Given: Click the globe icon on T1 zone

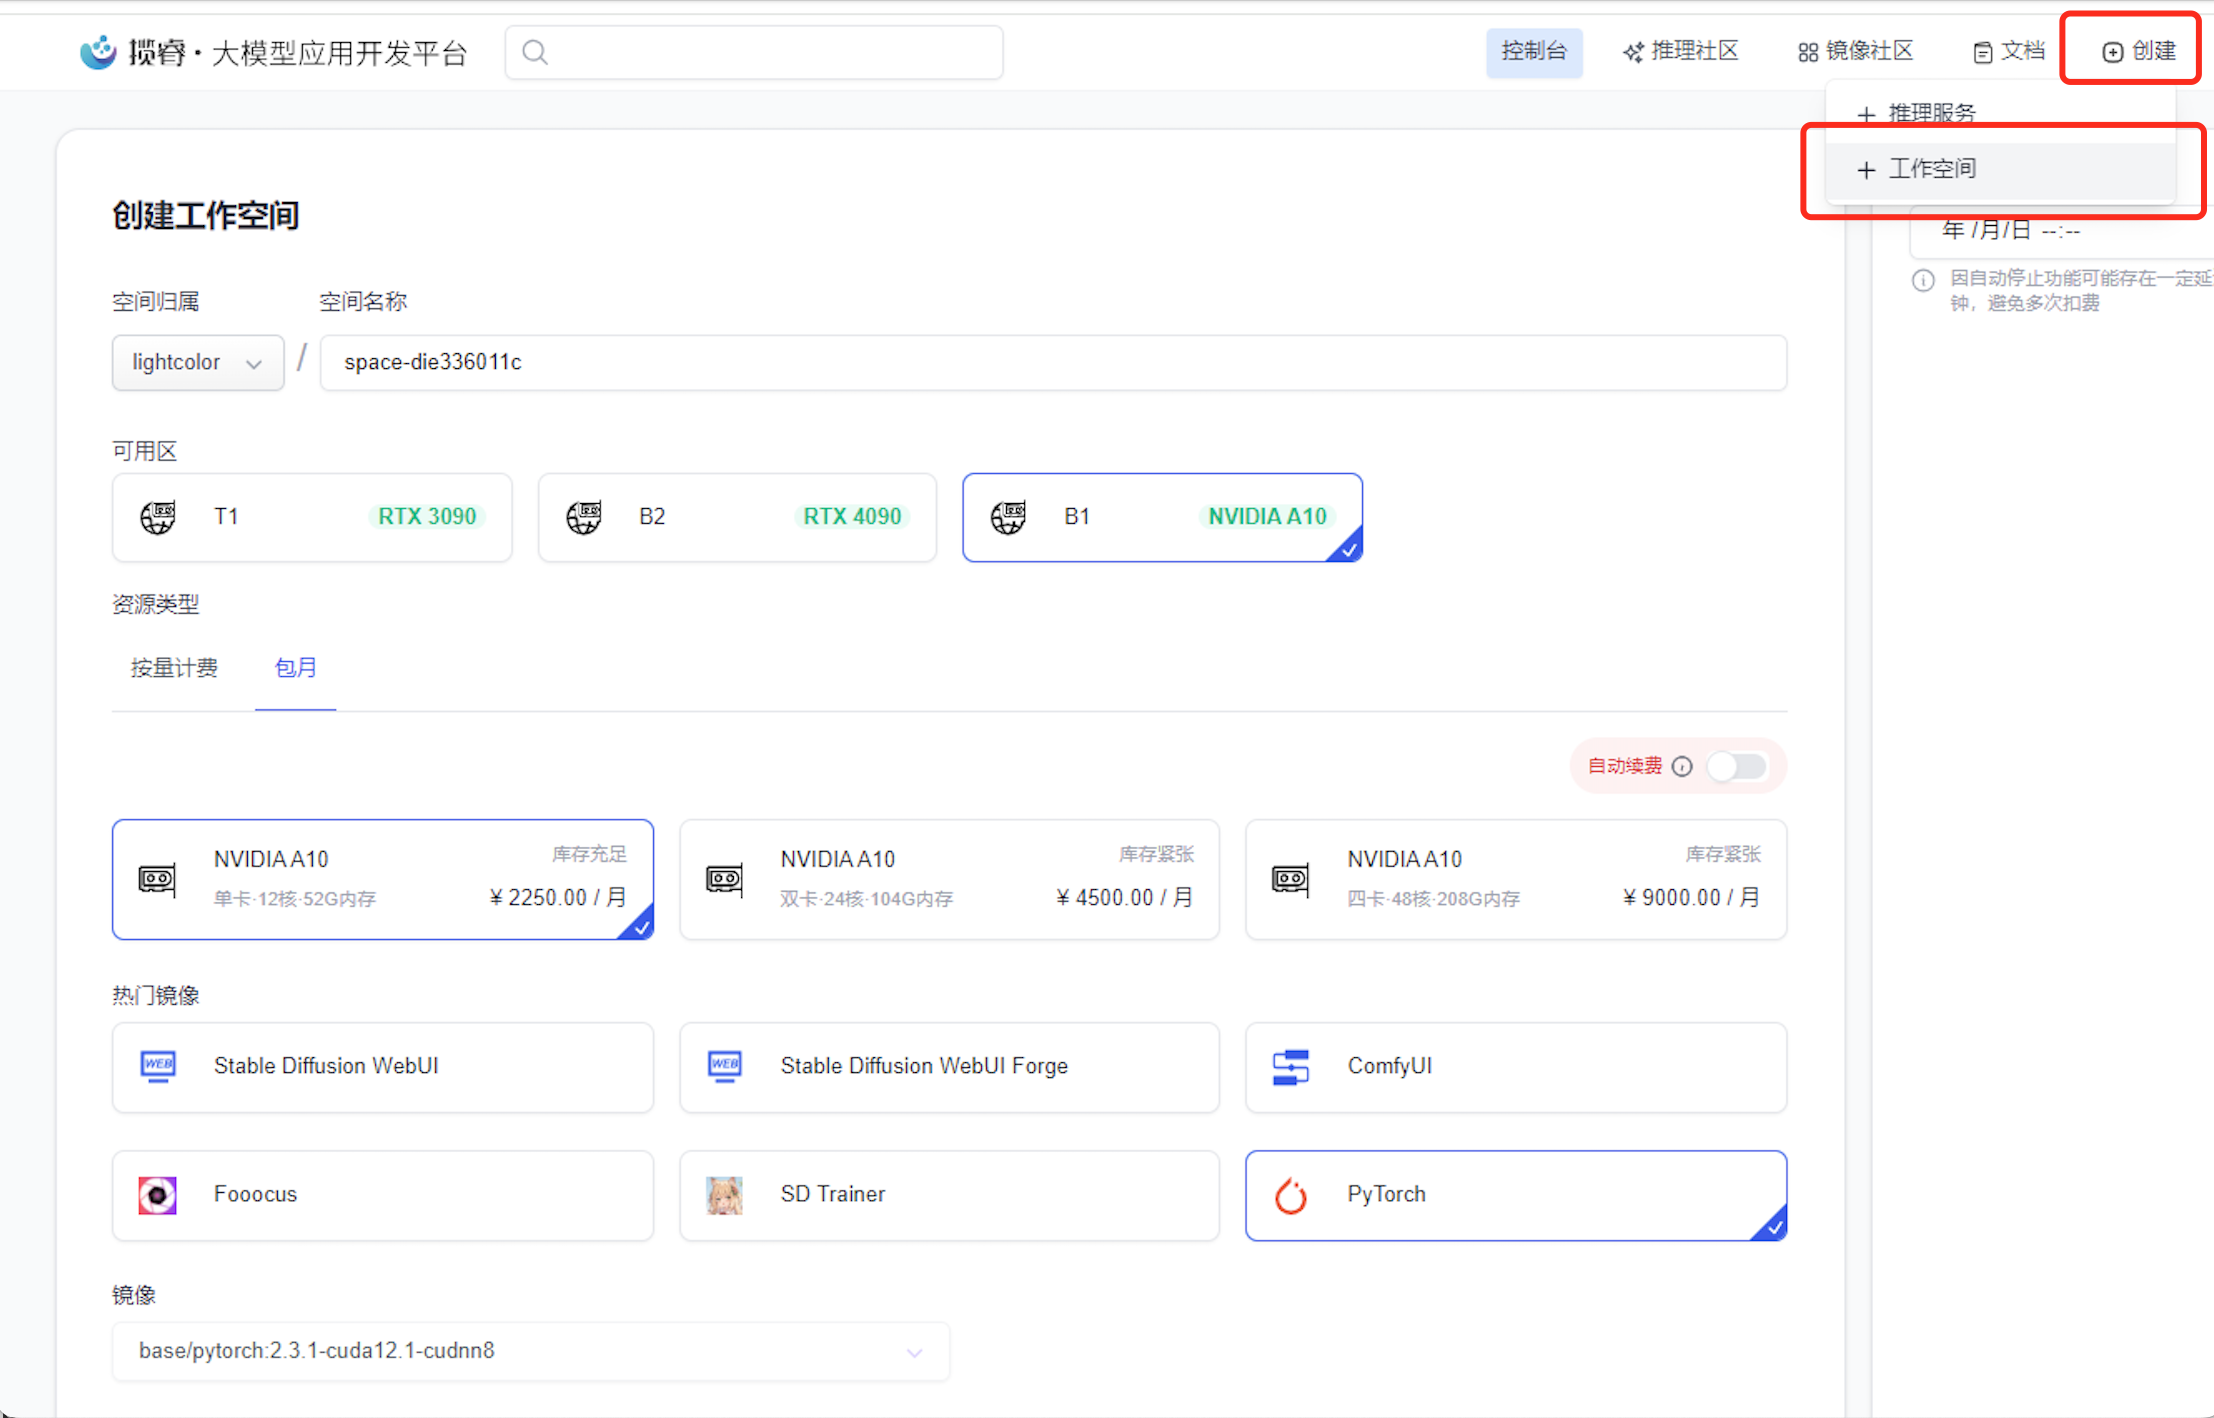Looking at the screenshot, I should tap(158, 517).
